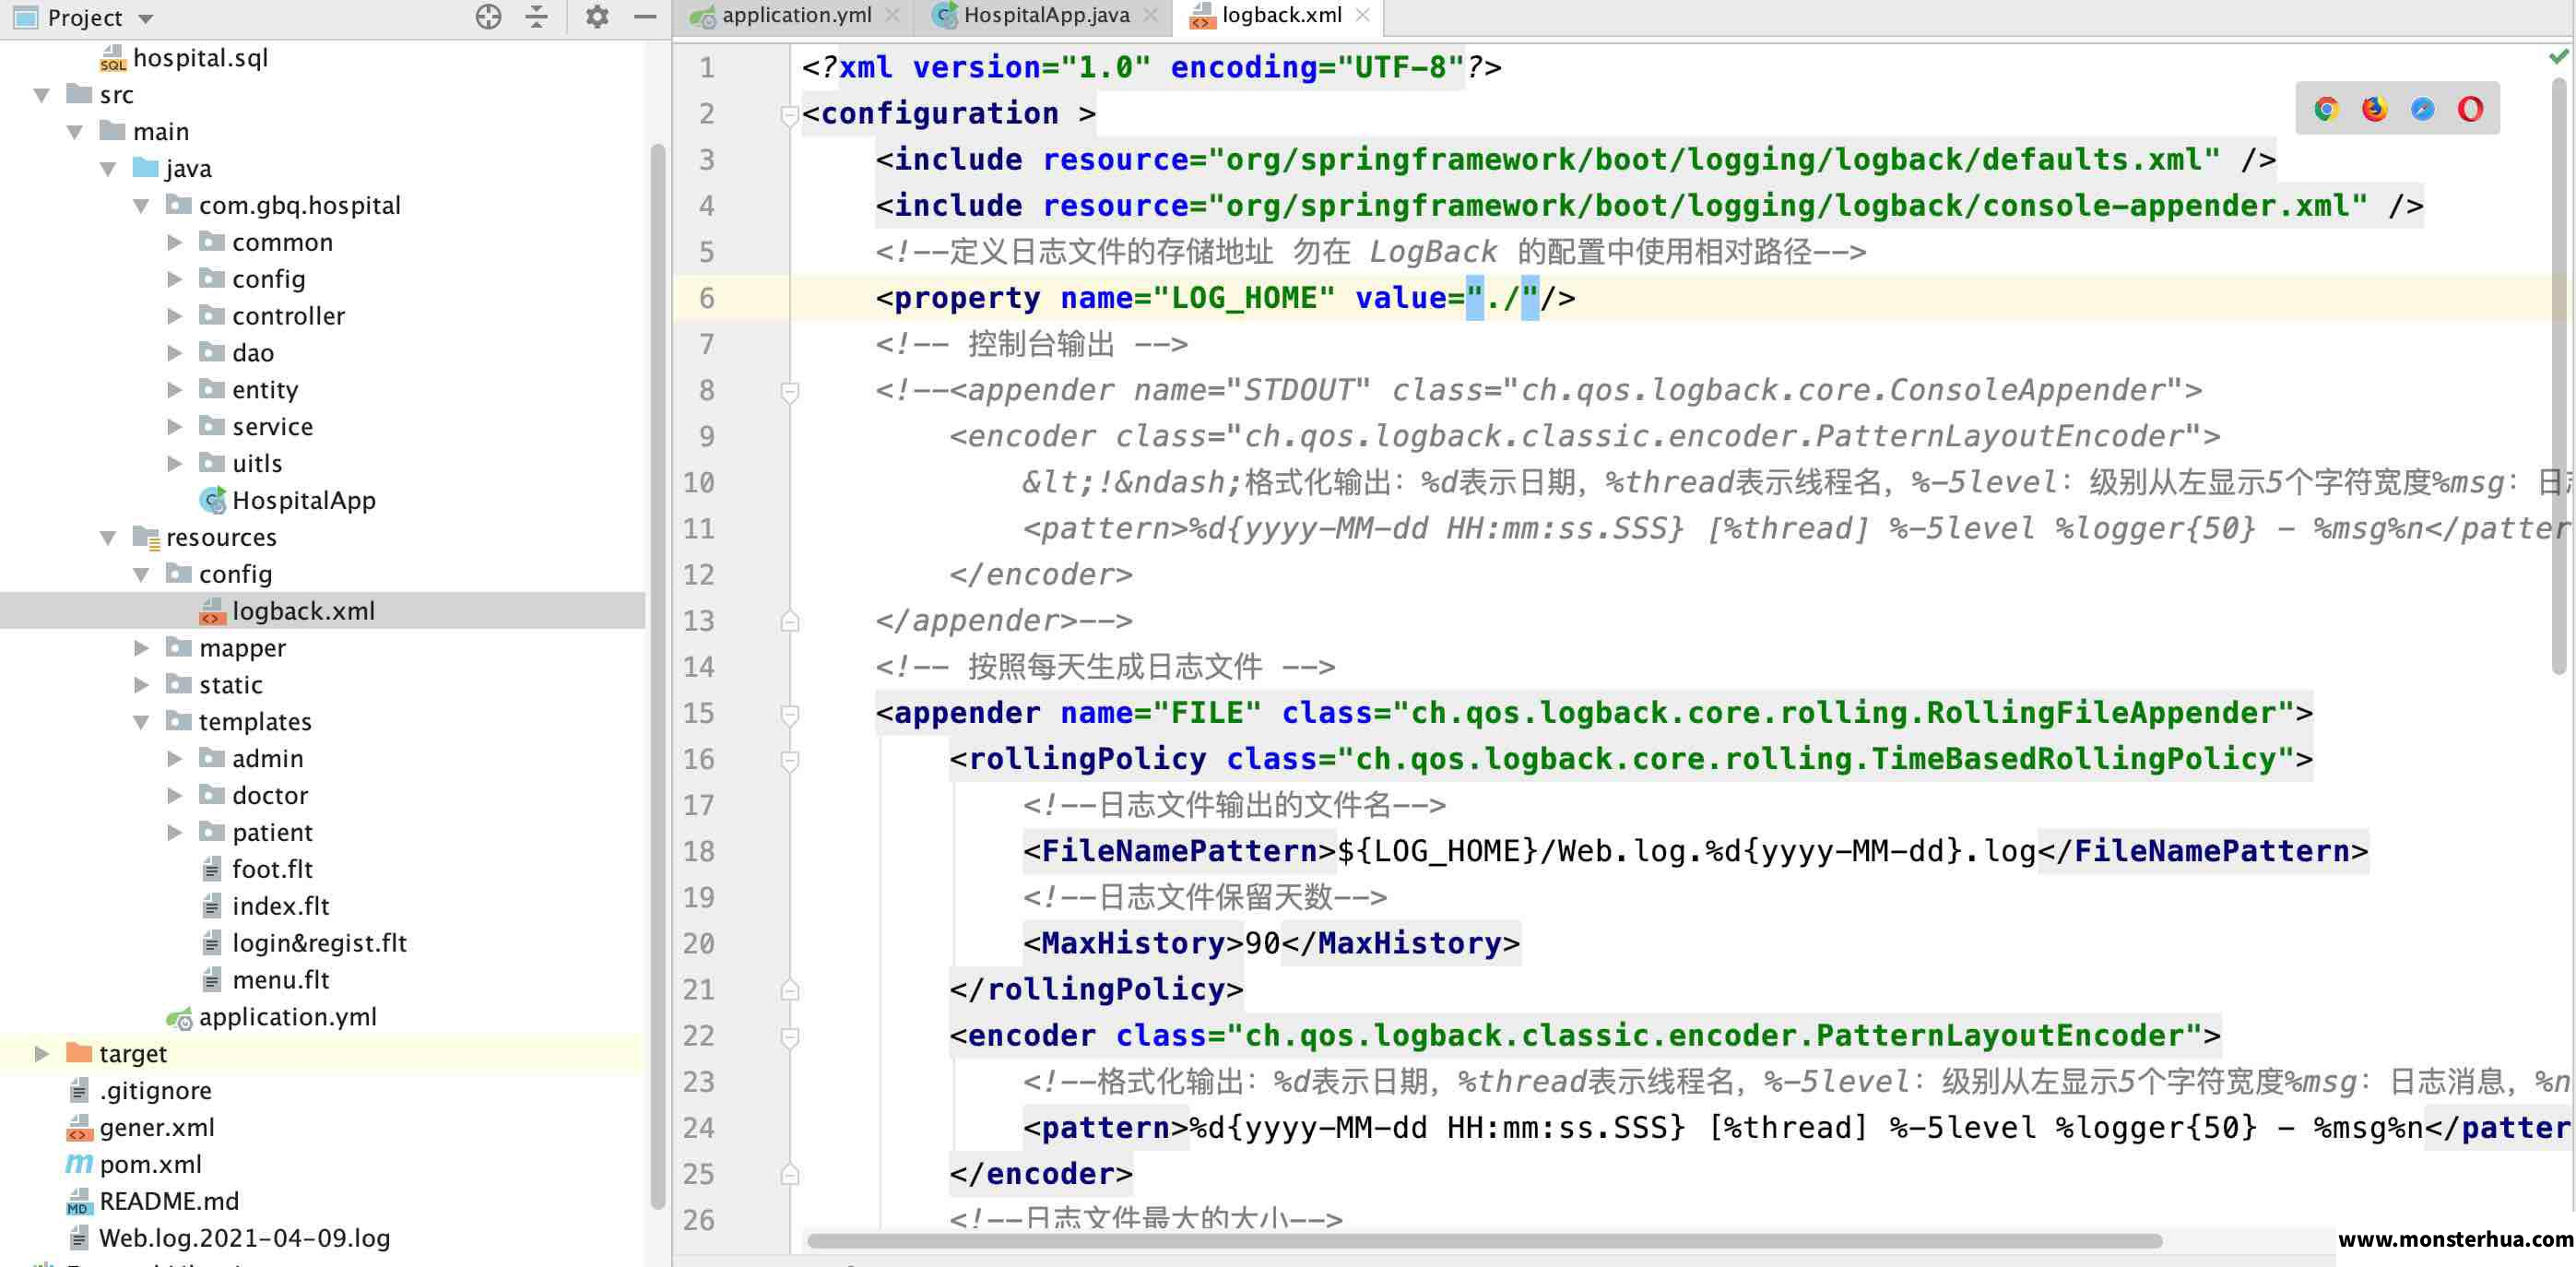2576x1267 pixels.
Task: Click the Project tree vertical scrollbar
Action: tap(657, 677)
